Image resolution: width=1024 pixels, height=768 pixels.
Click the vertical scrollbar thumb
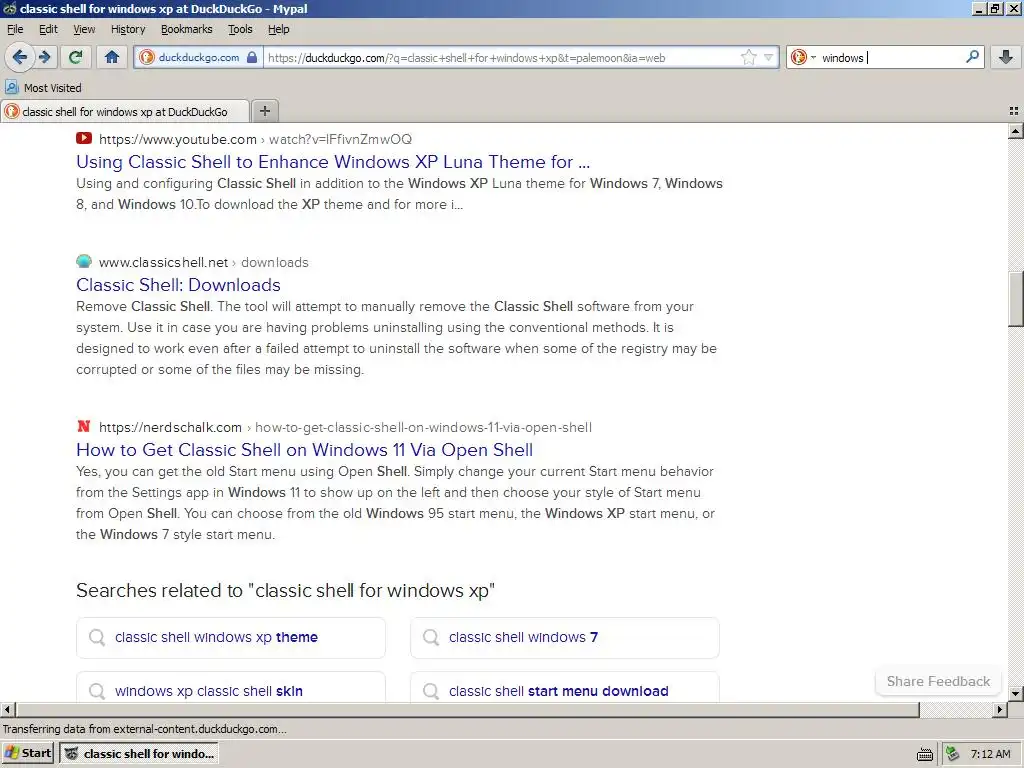1016,298
